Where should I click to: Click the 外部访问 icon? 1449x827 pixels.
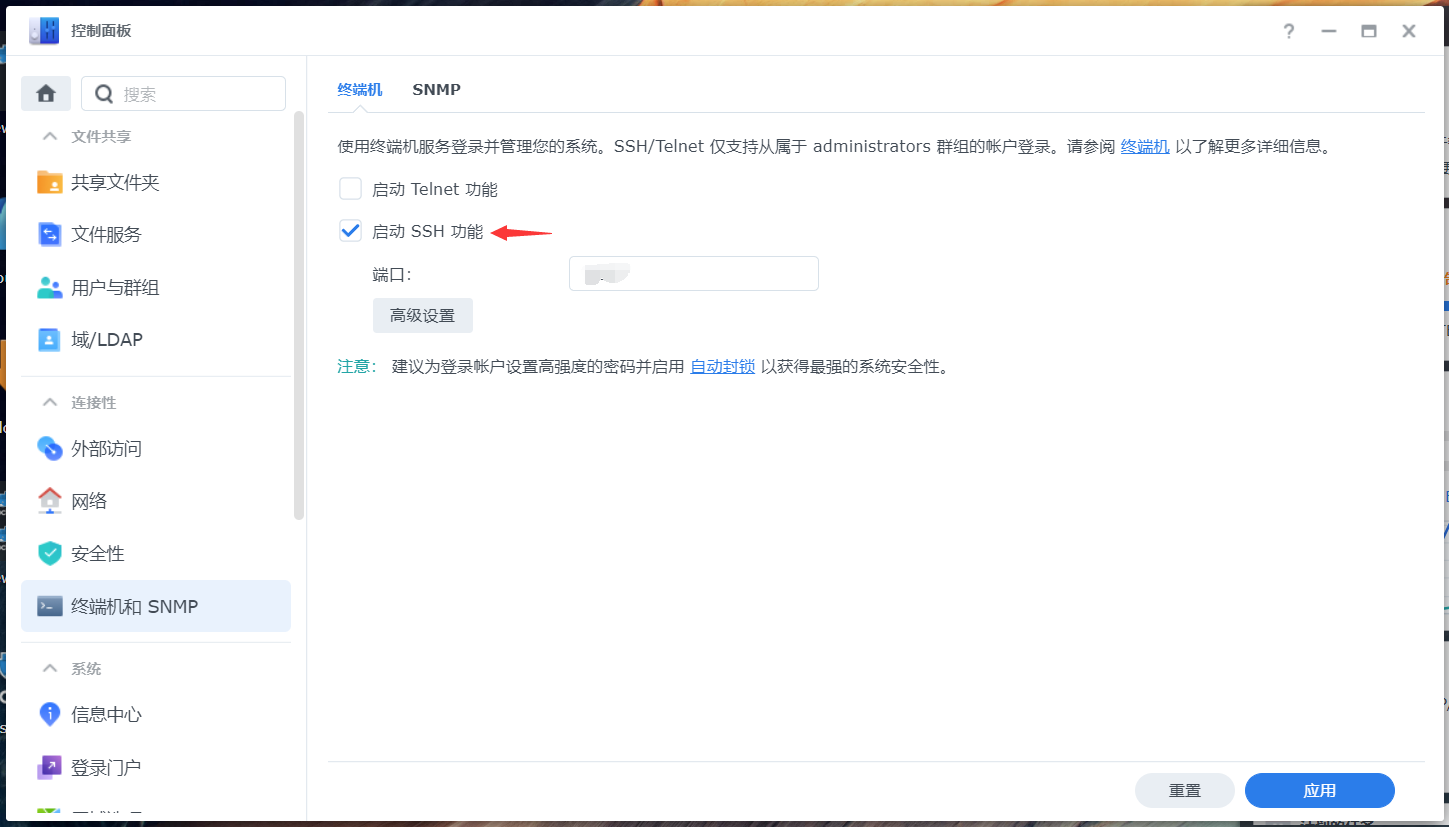(x=49, y=448)
